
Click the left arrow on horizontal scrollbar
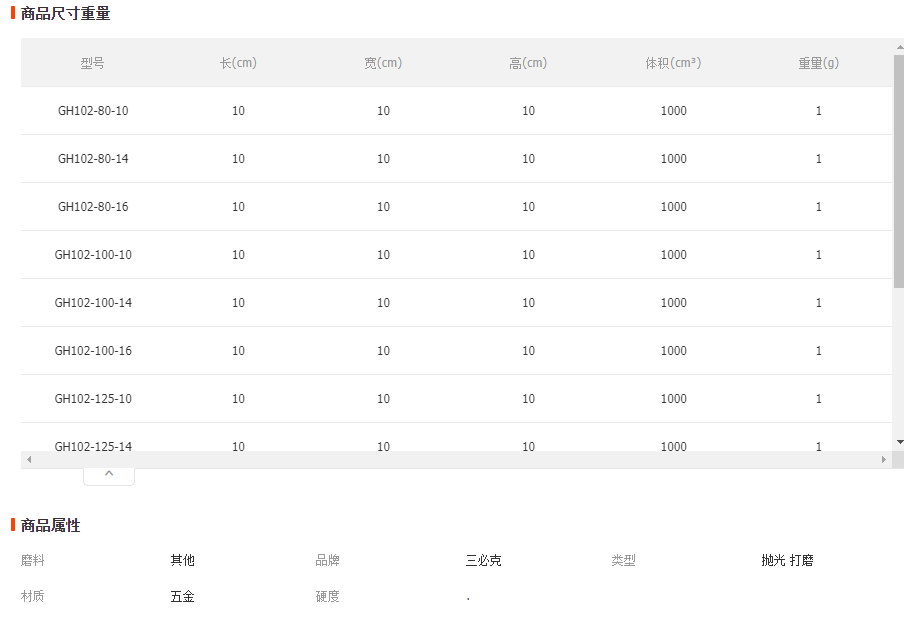pos(29,459)
